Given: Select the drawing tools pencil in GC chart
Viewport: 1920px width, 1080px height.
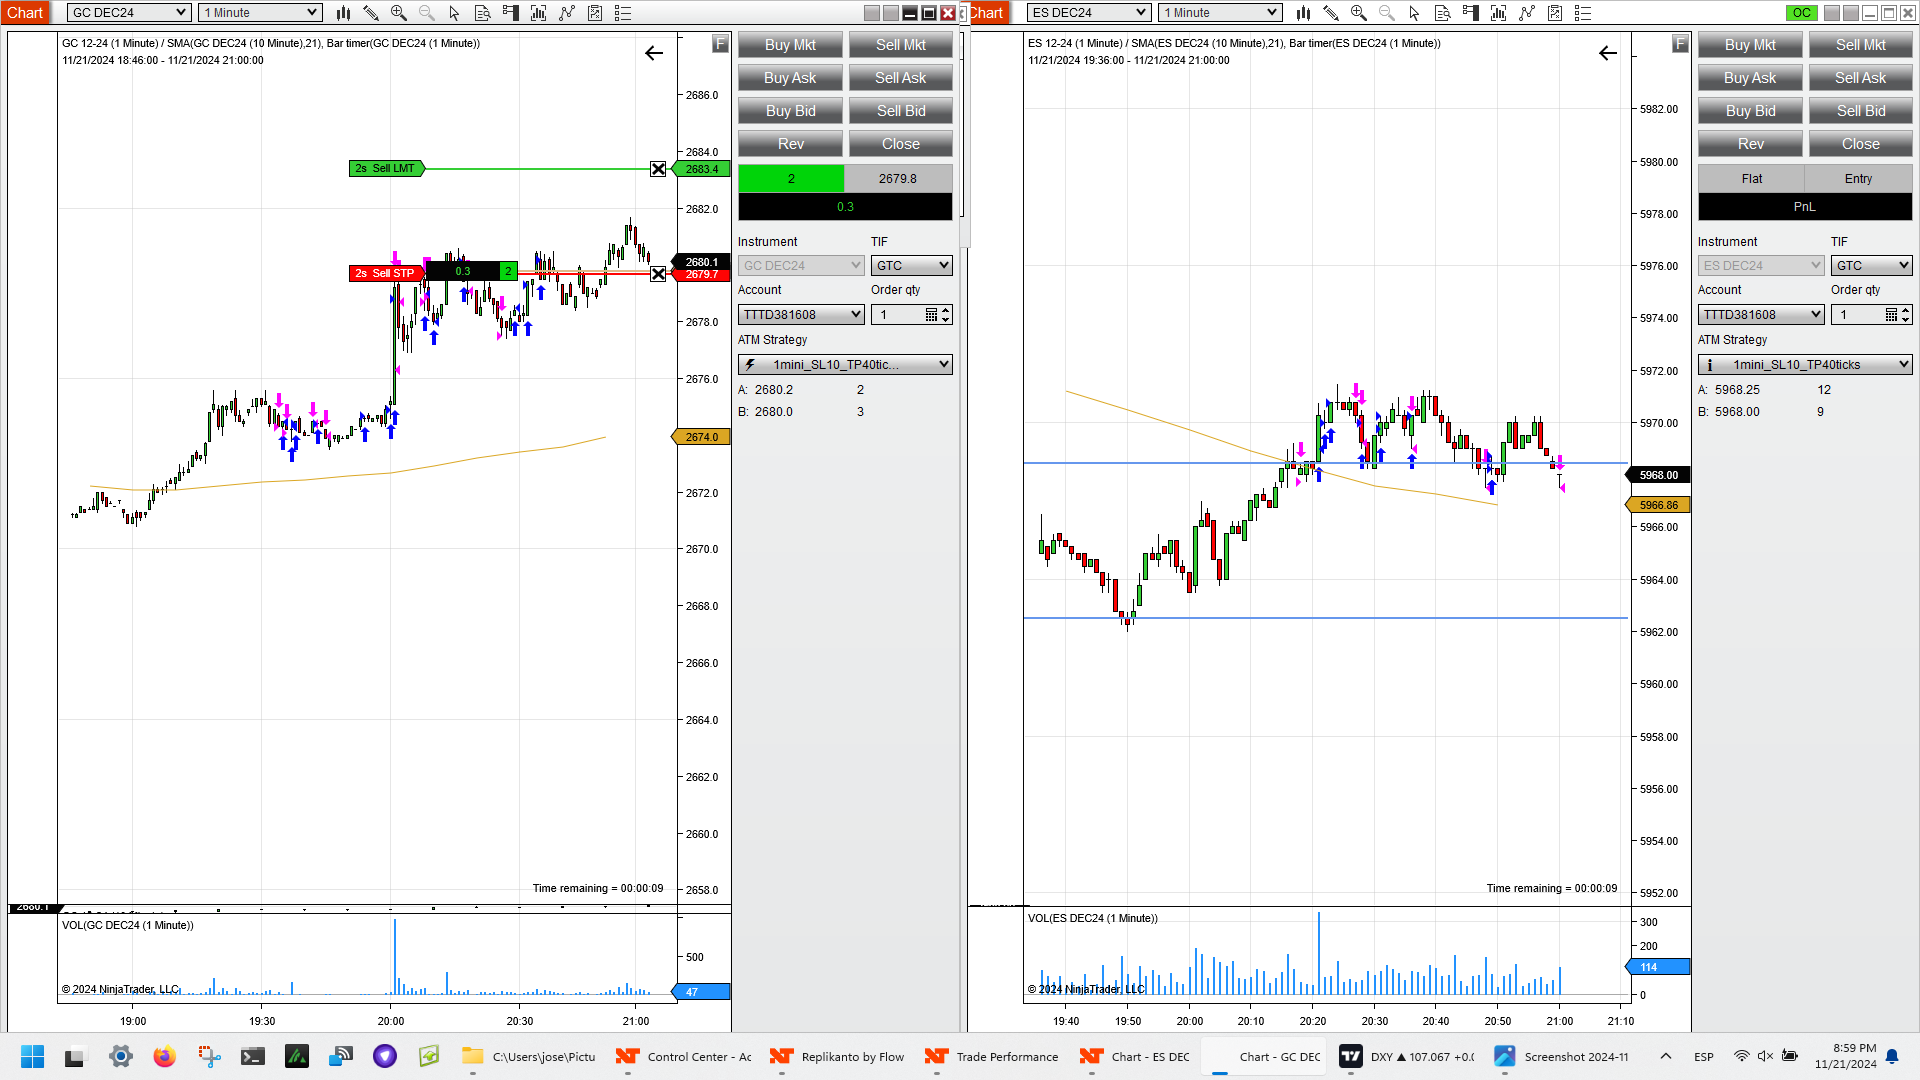Looking at the screenshot, I should click(371, 13).
